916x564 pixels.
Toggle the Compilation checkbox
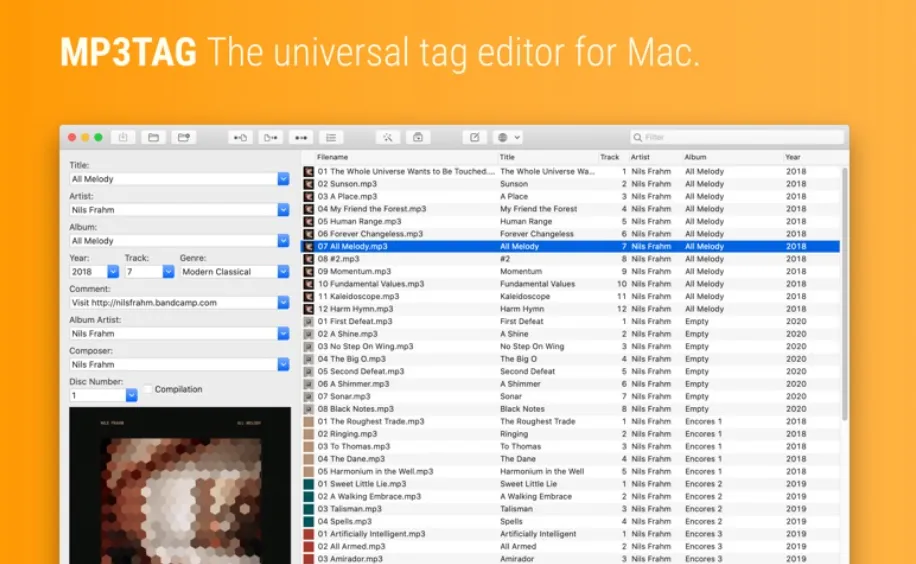(x=148, y=389)
